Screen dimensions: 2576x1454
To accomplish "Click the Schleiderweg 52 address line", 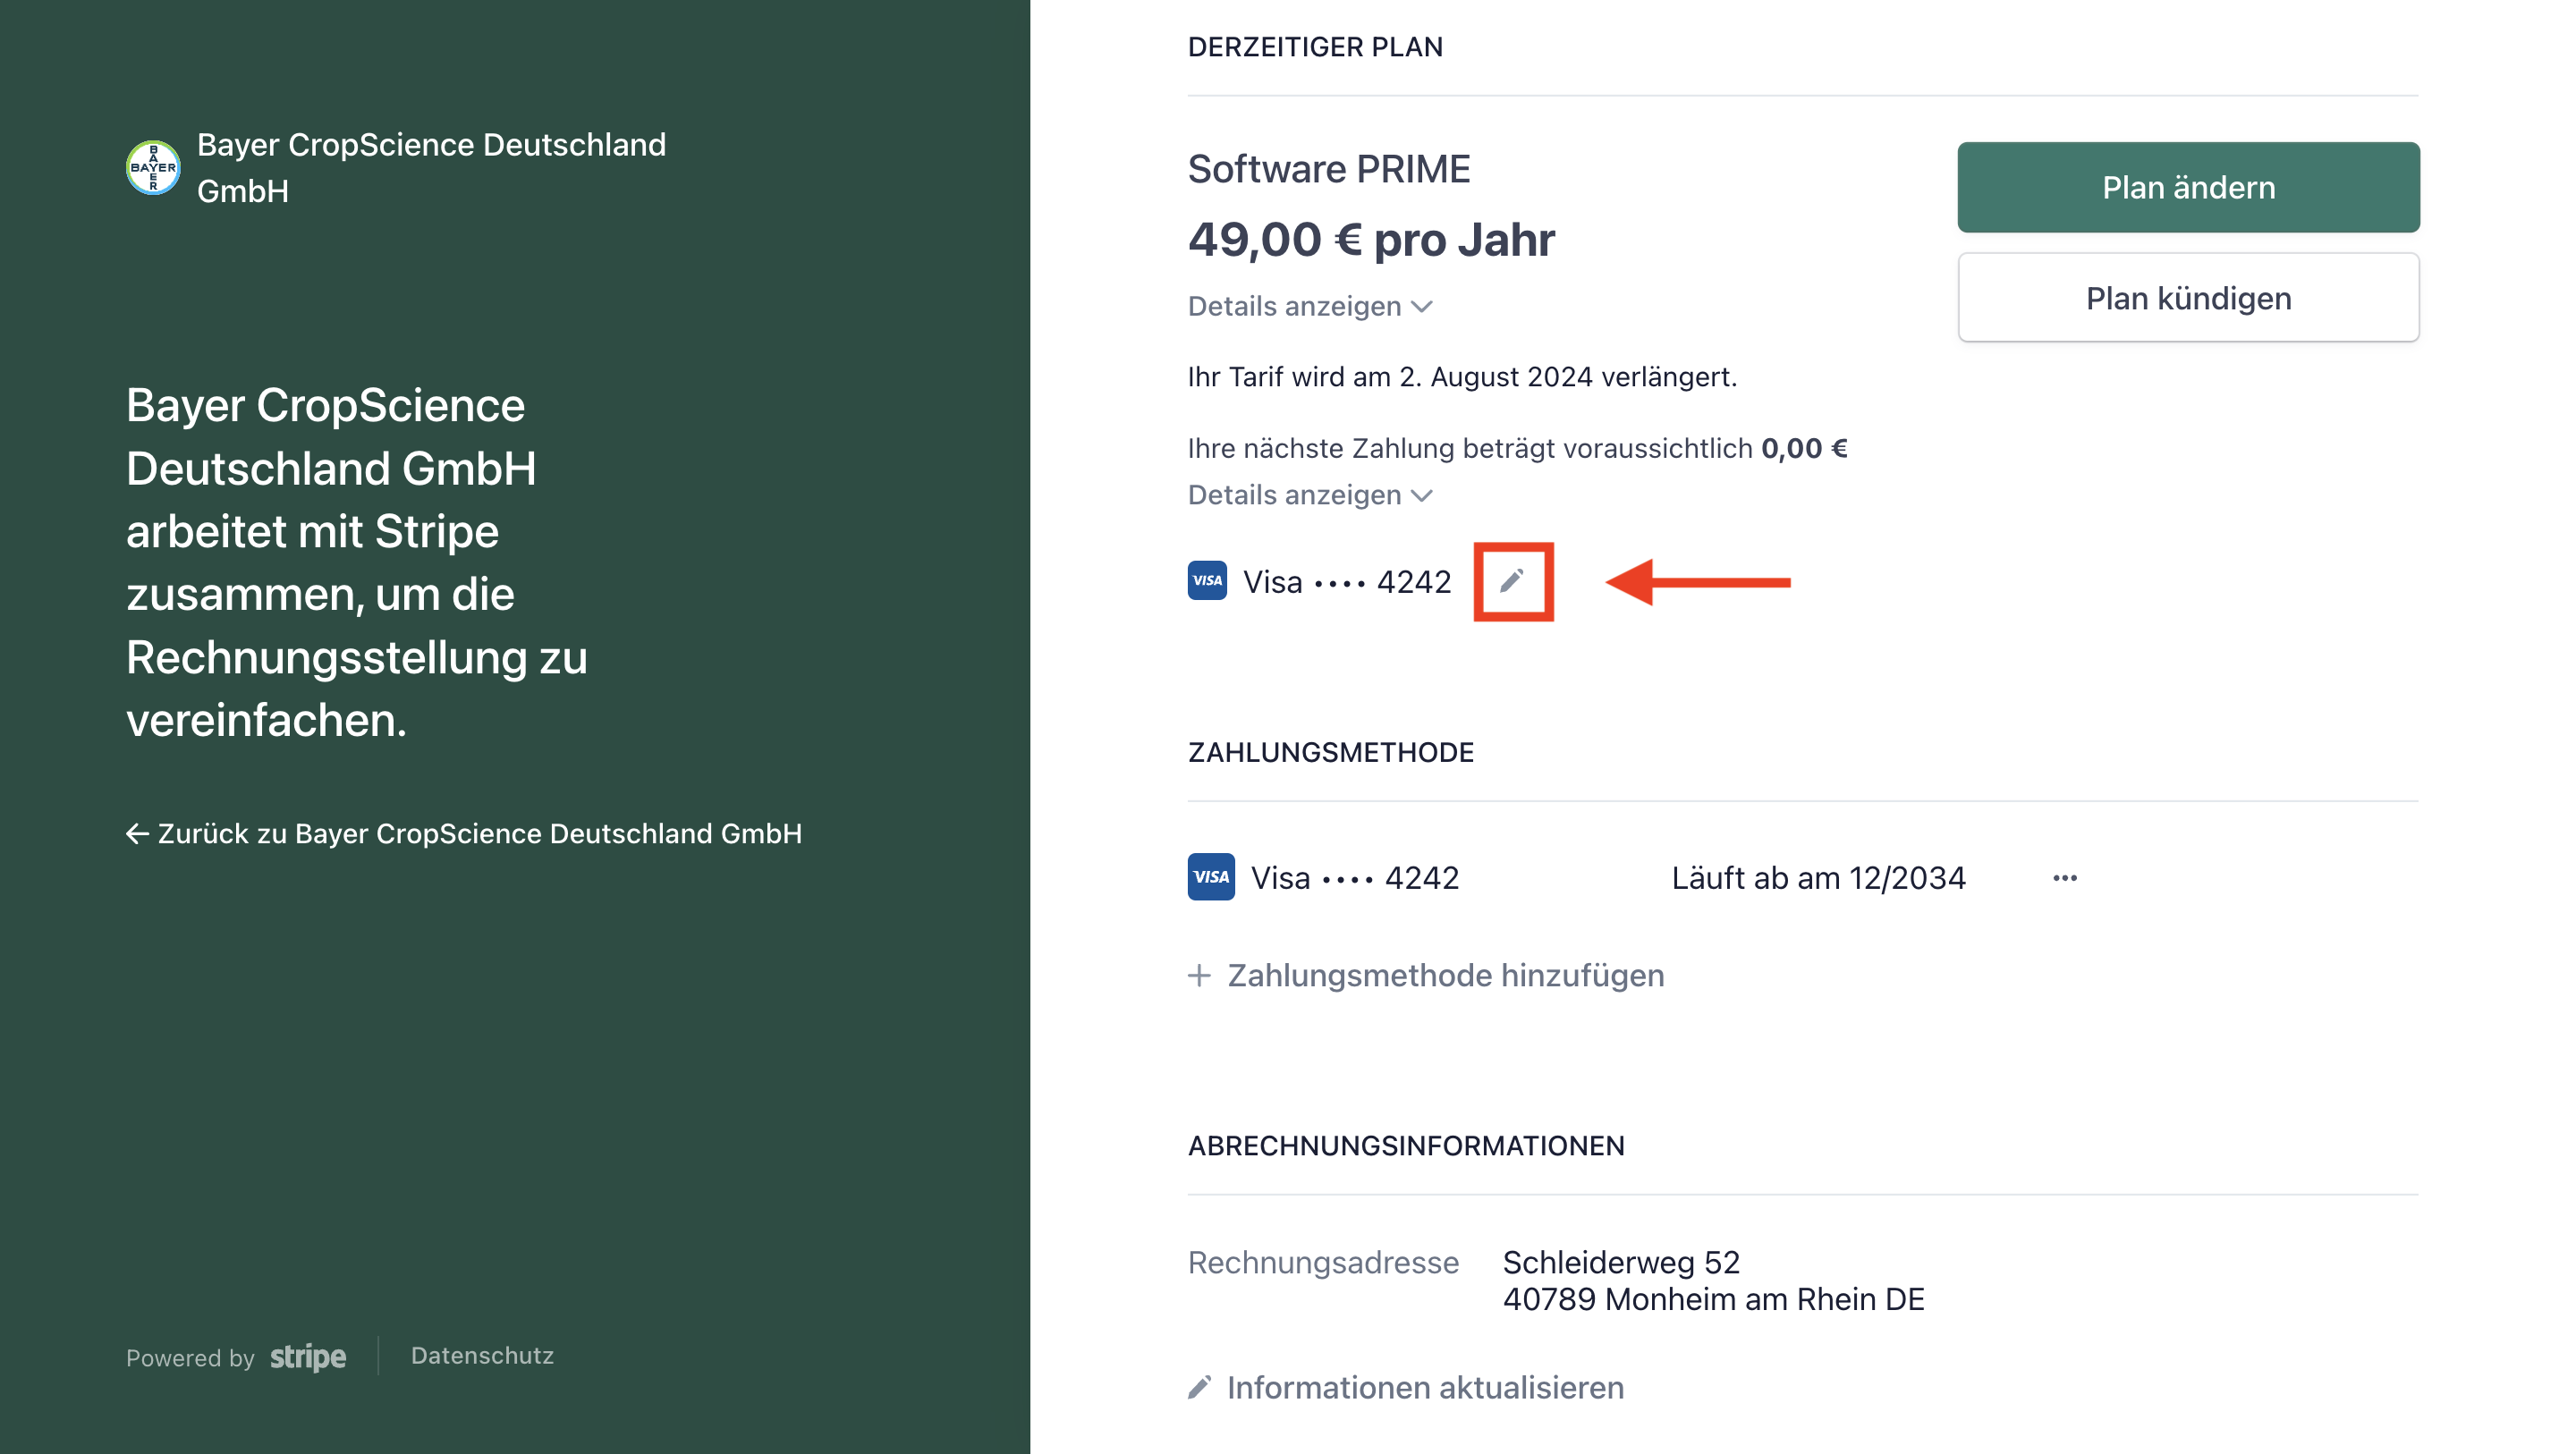I will (x=1621, y=1262).
